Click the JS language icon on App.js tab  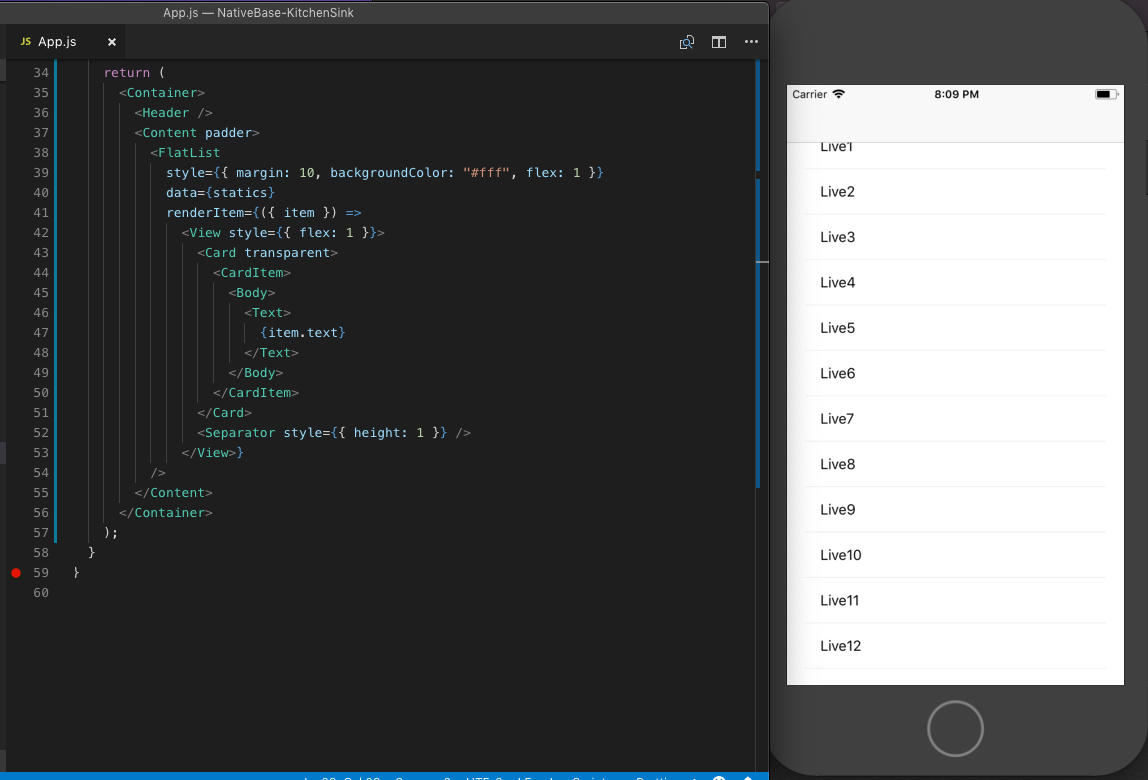click(25, 42)
